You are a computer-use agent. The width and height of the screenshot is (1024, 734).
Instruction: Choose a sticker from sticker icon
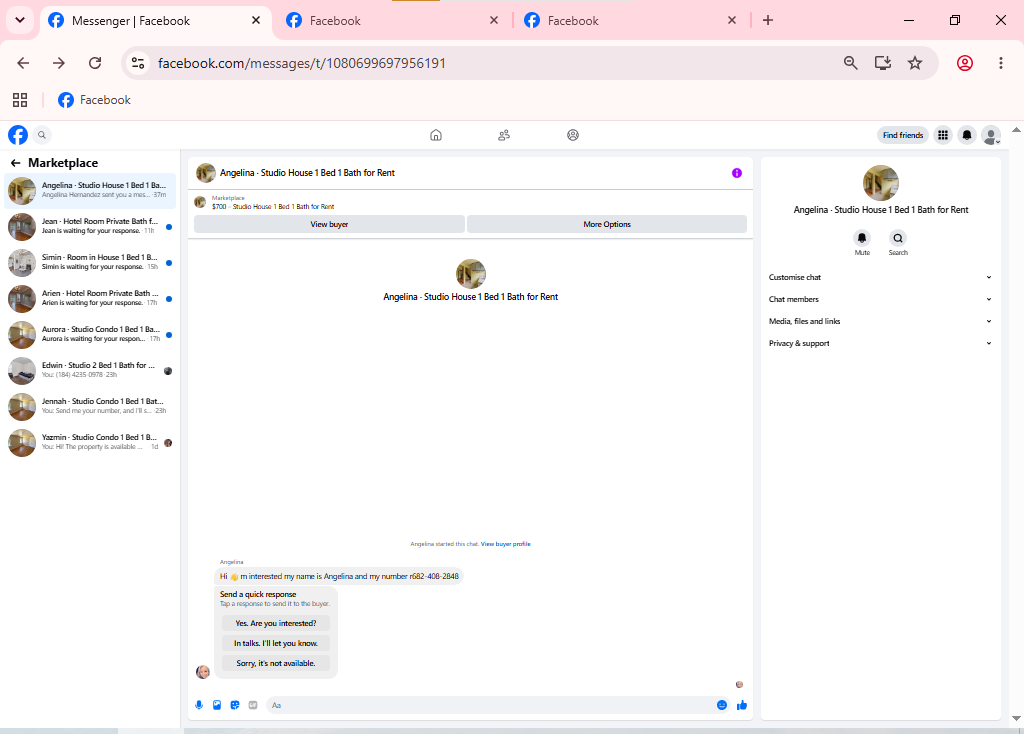(x=235, y=705)
